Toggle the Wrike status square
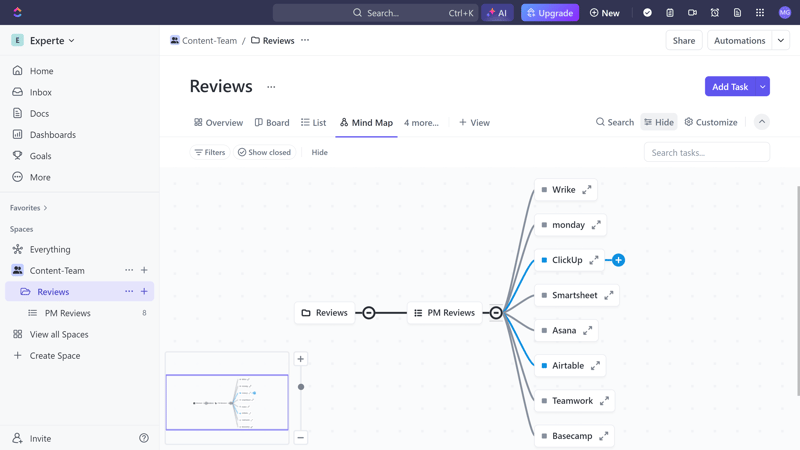This screenshot has width=800, height=450. click(544, 190)
